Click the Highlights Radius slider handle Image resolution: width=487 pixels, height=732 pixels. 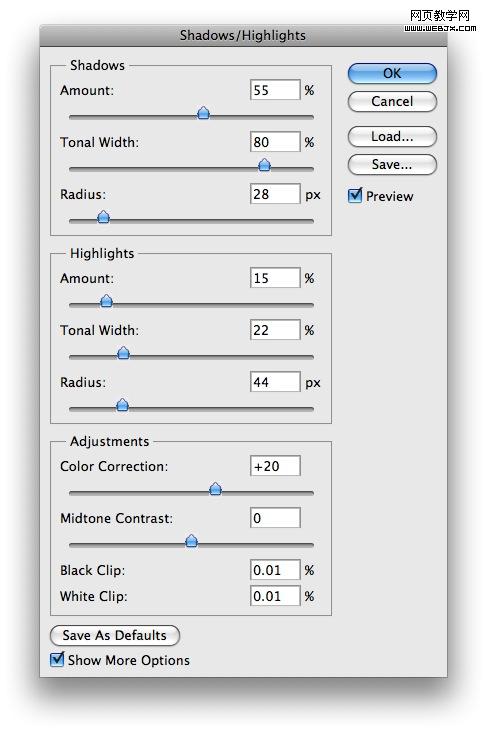[122, 405]
